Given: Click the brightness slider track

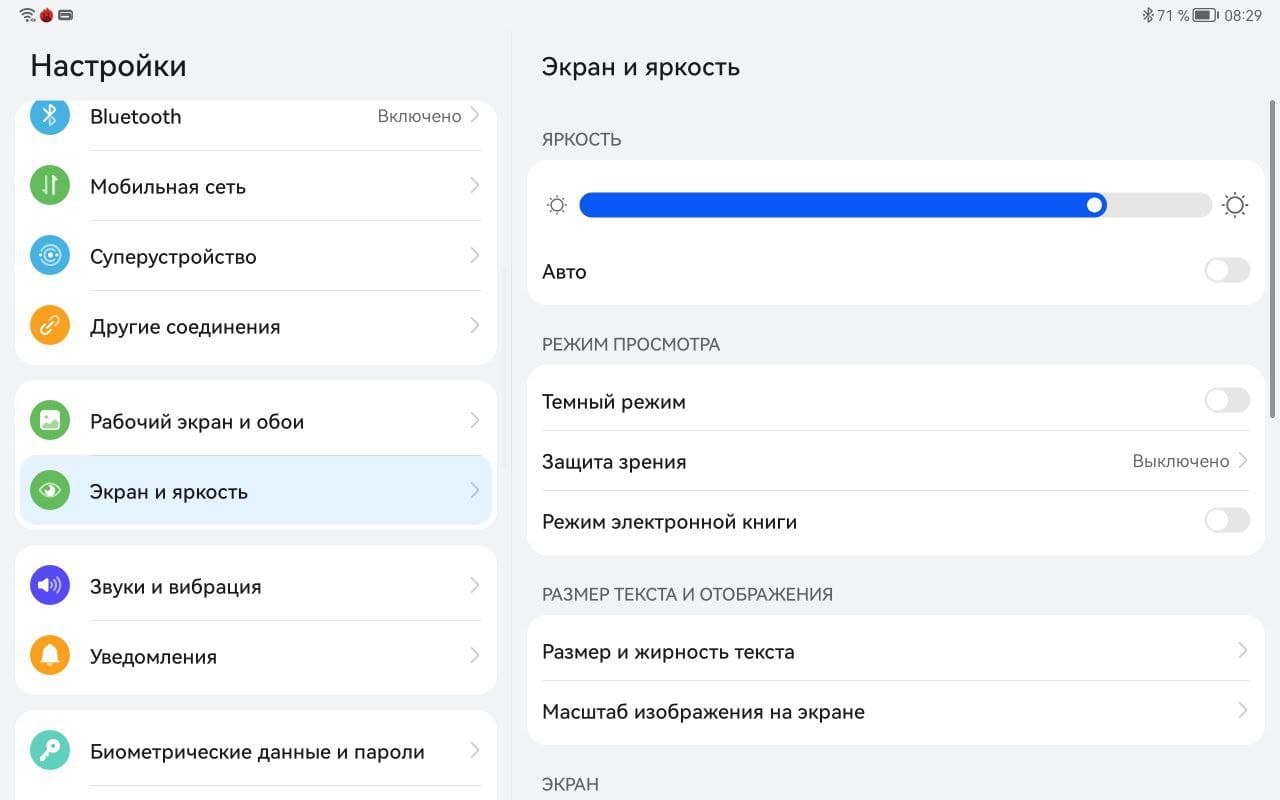Looking at the screenshot, I should pyautogui.click(x=895, y=205).
